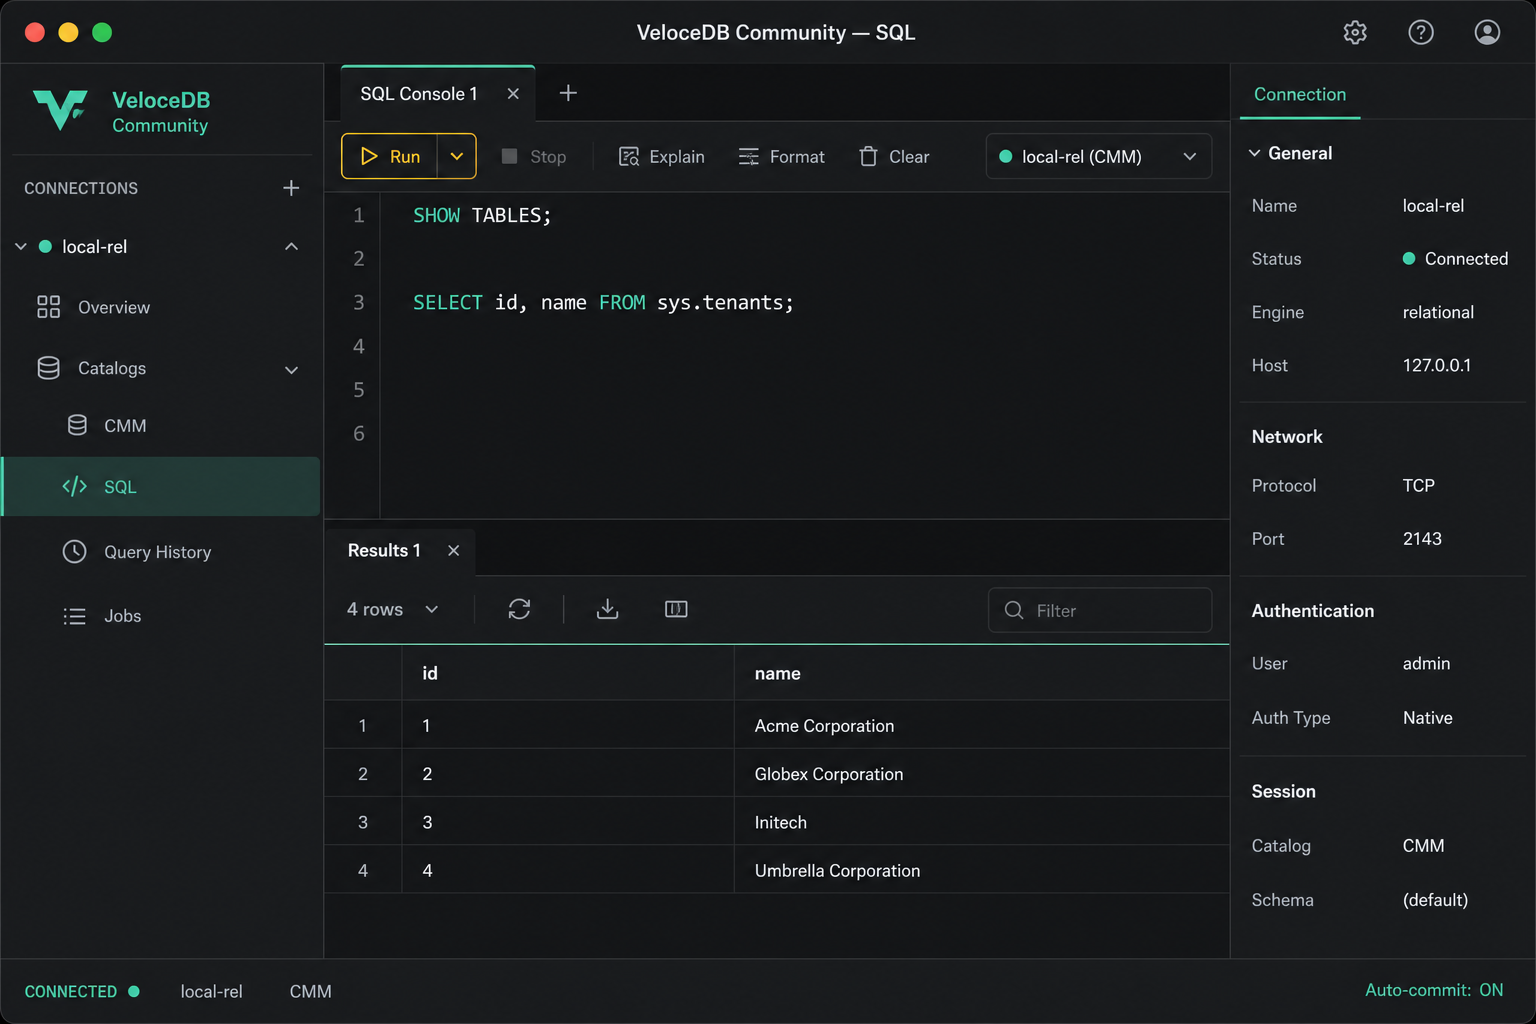Viewport: 1536px width, 1024px height.
Task: Close the Results 1 tab
Action: point(454,551)
